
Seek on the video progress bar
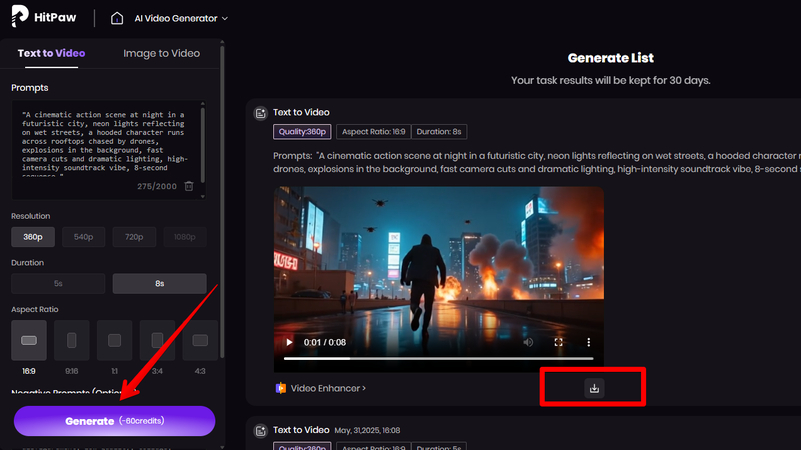click(439, 359)
